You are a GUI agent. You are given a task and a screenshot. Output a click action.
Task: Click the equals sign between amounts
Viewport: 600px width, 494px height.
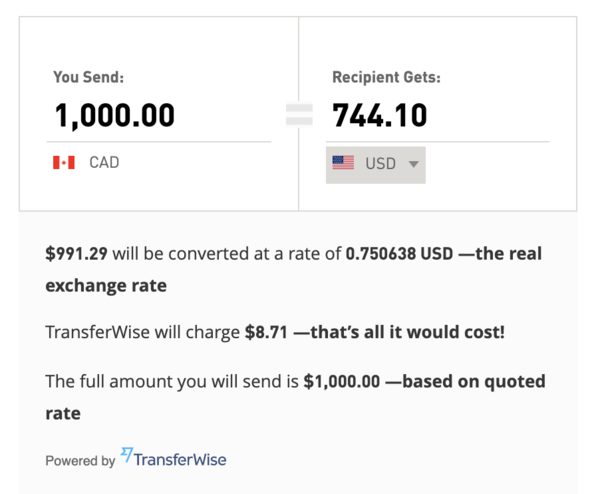coord(299,116)
